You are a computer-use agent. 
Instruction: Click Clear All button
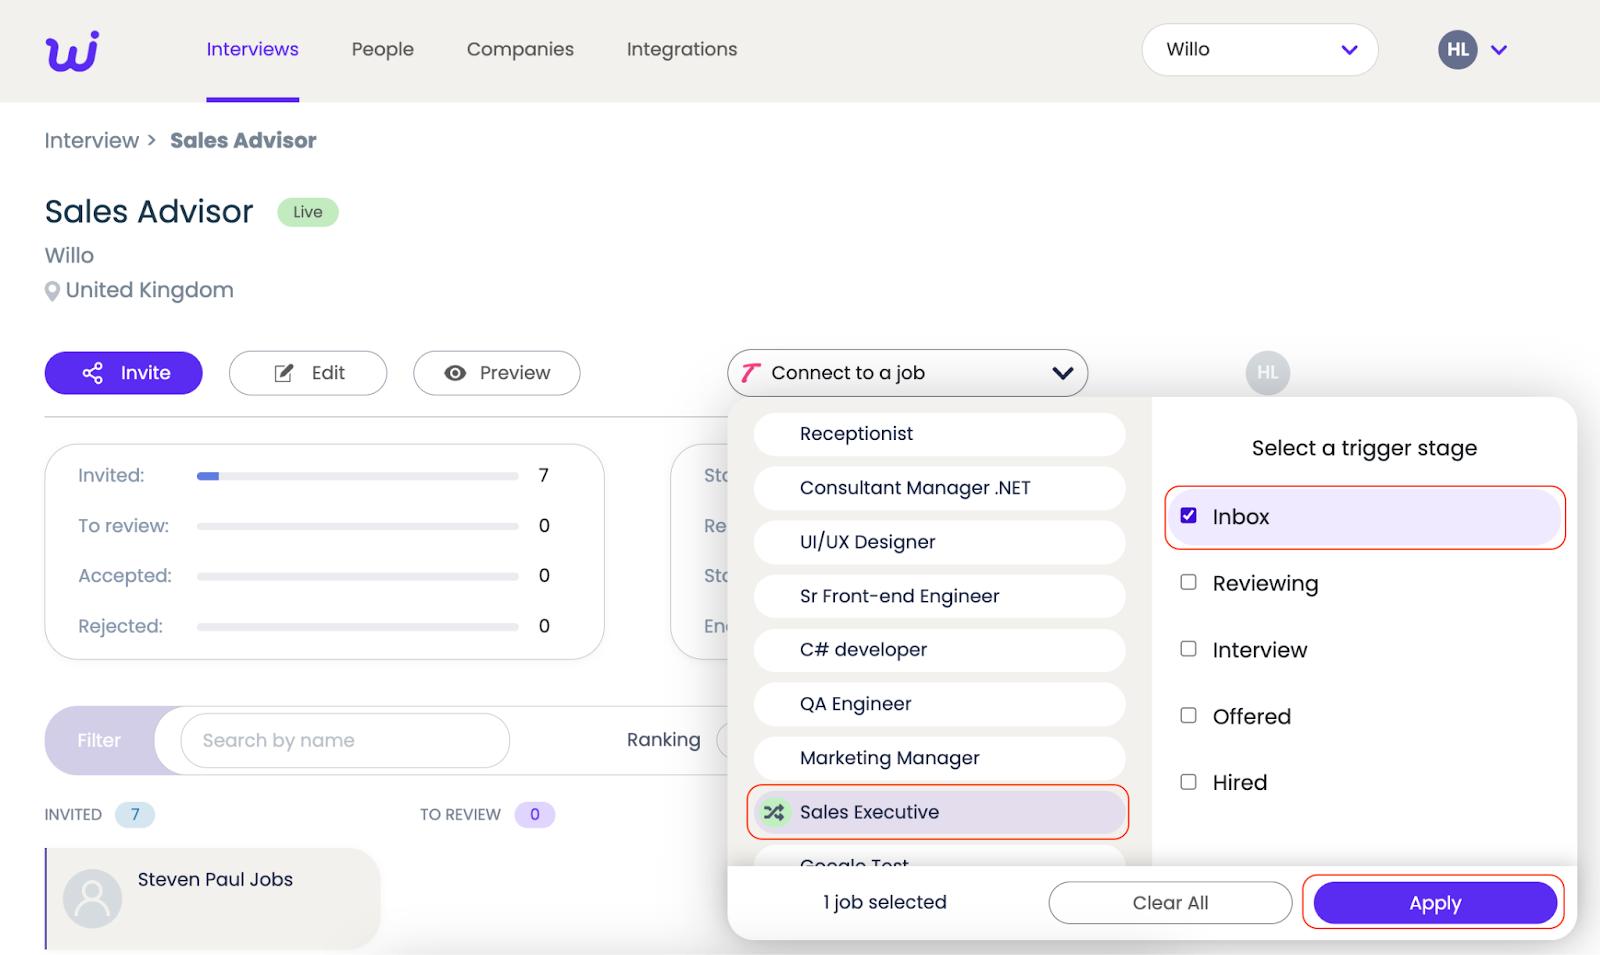point(1170,903)
